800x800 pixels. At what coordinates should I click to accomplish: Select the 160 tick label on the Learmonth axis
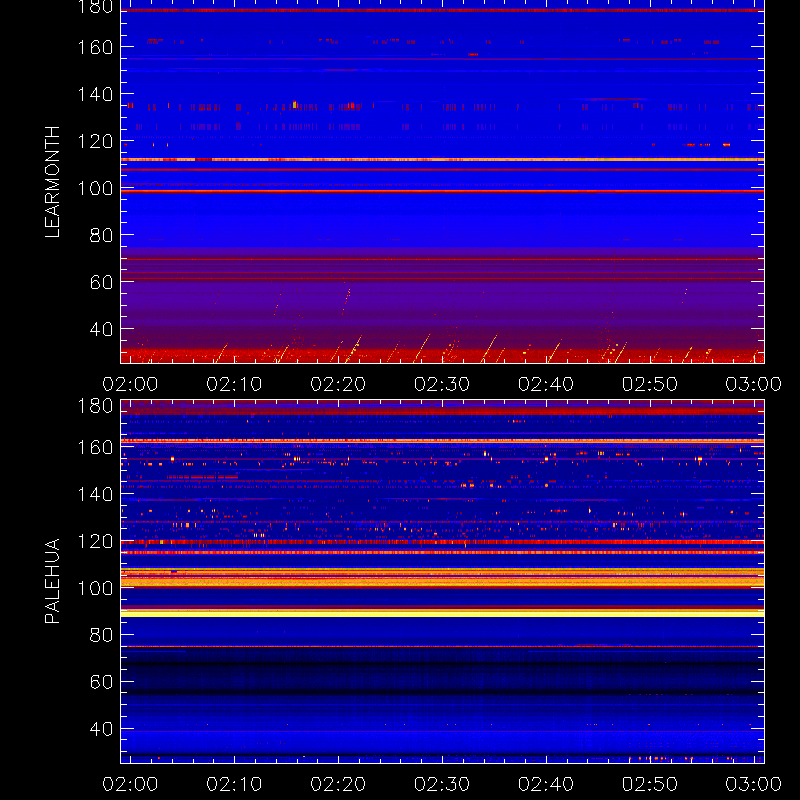95,47
